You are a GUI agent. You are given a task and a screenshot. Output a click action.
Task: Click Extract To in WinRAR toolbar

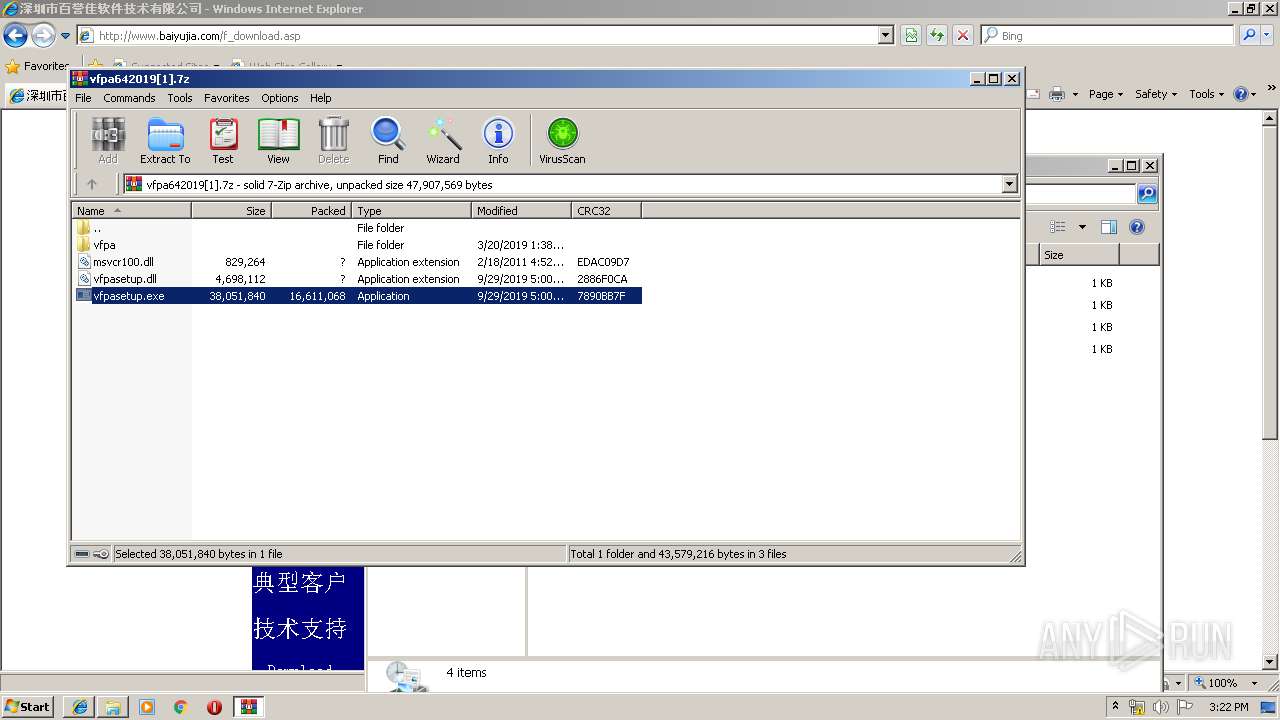click(x=165, y=141)
